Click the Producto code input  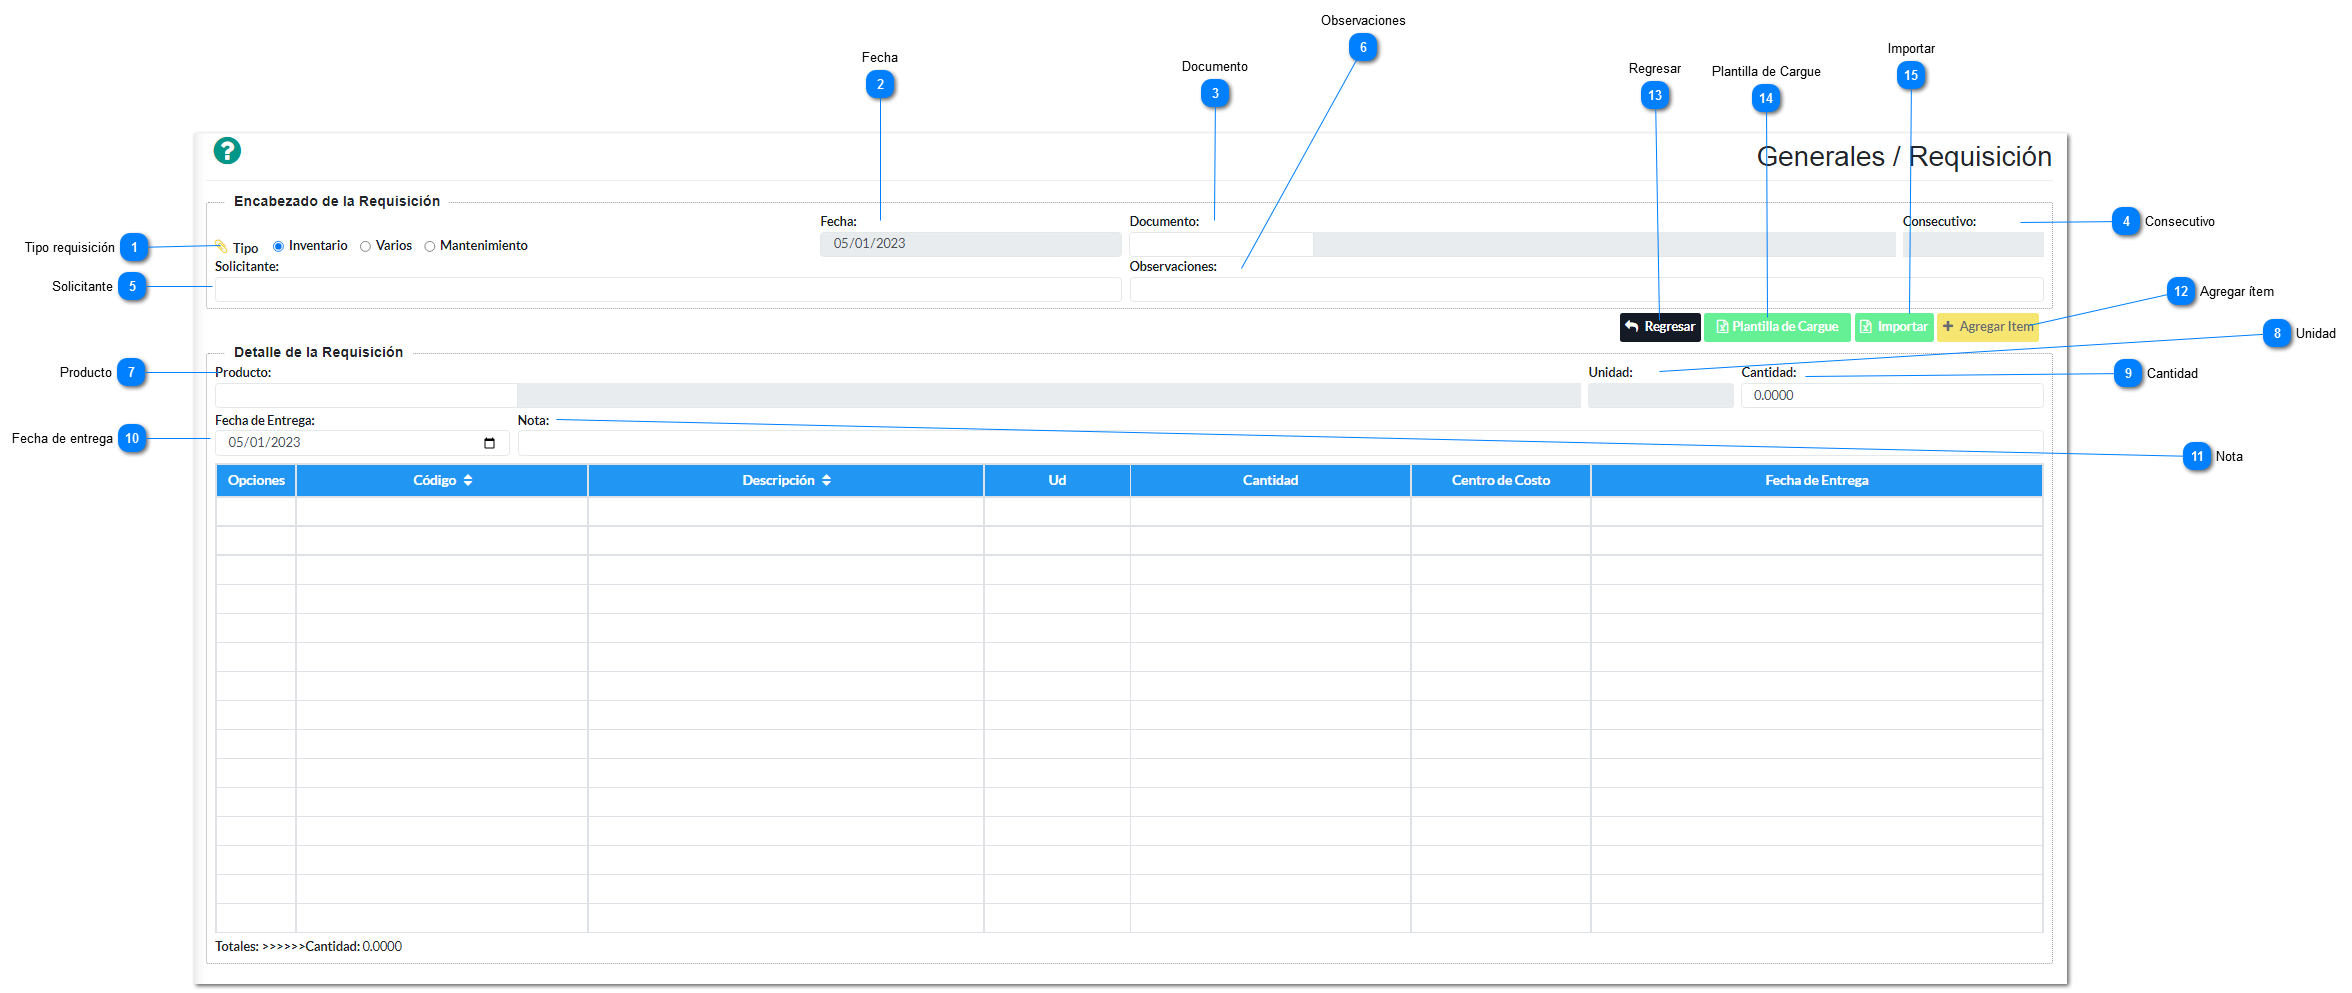click(x=365, y=396)
